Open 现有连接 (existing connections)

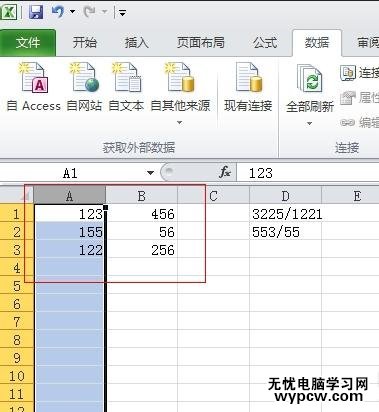click(x=248, y=87)
